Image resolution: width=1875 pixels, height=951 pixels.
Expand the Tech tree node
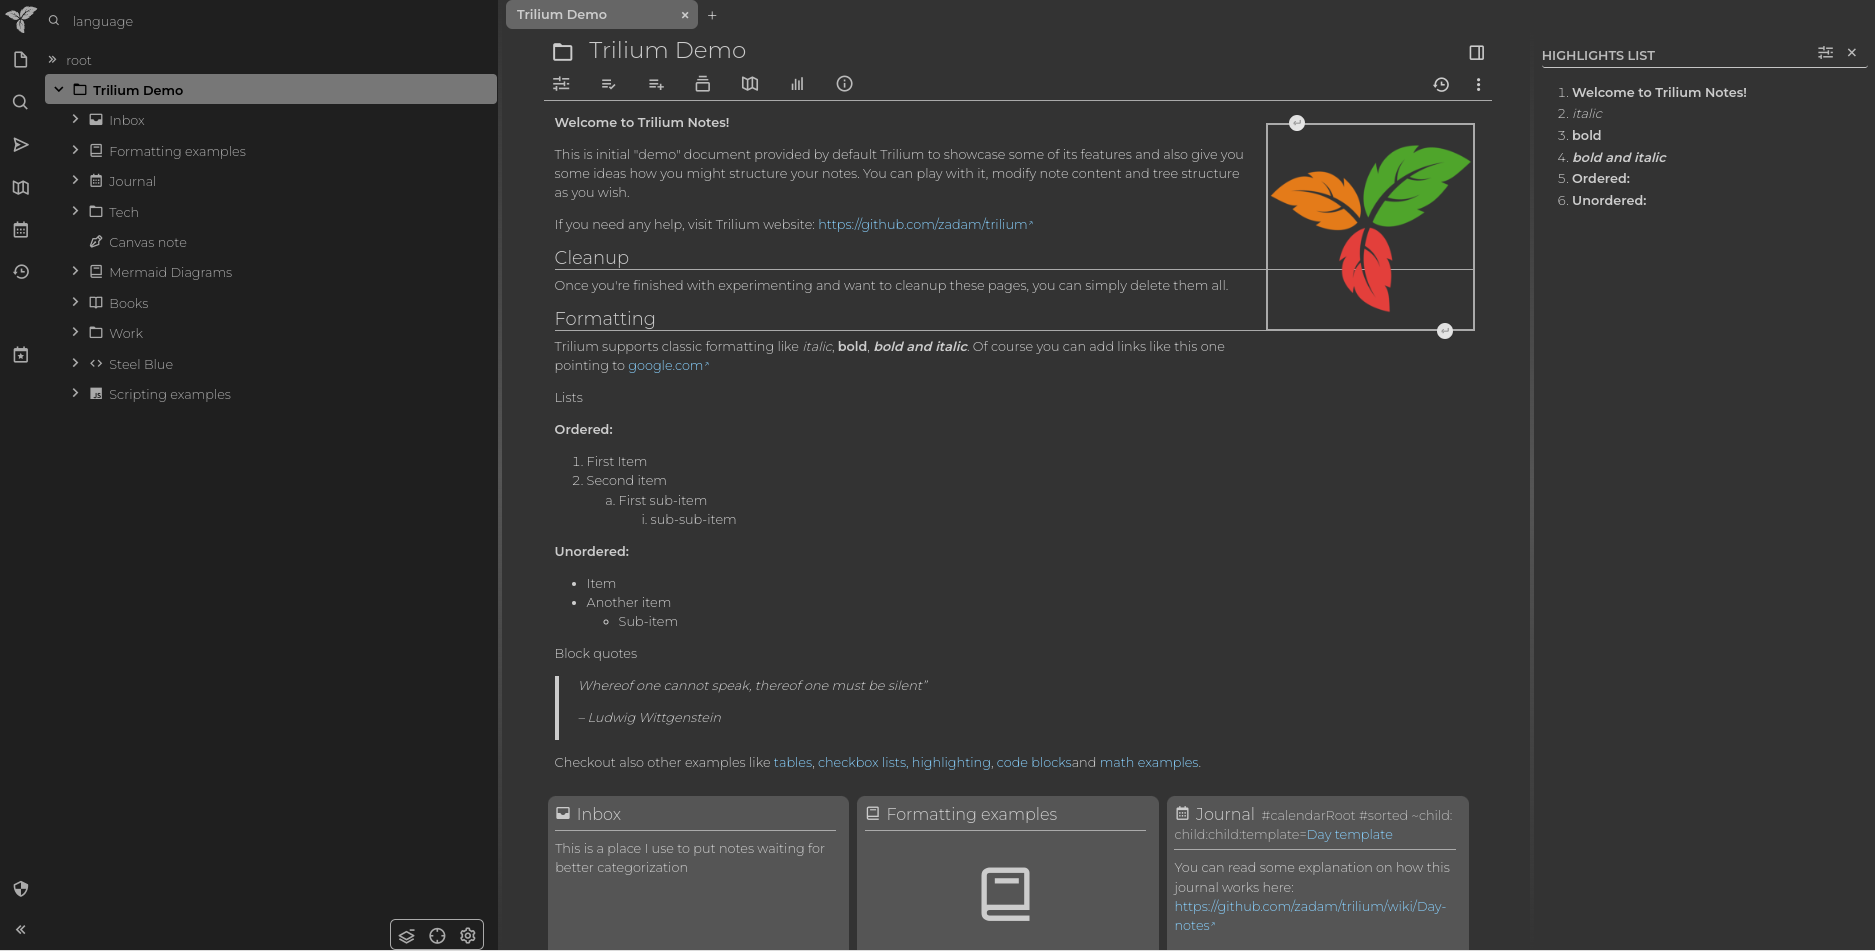click(75, 211)
